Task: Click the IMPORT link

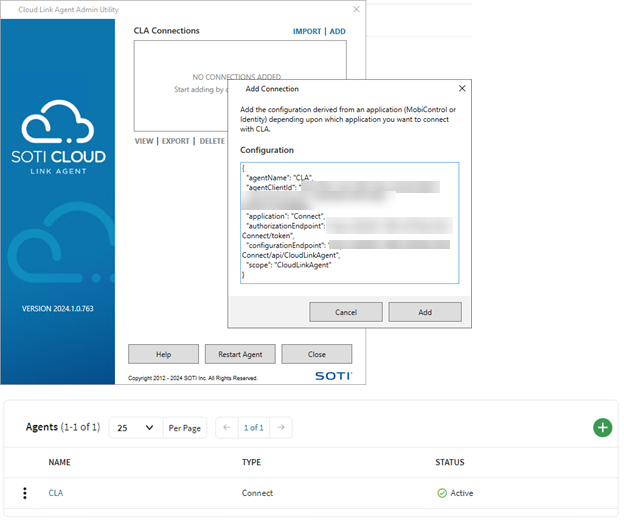Action: click(x=307, y=32)
